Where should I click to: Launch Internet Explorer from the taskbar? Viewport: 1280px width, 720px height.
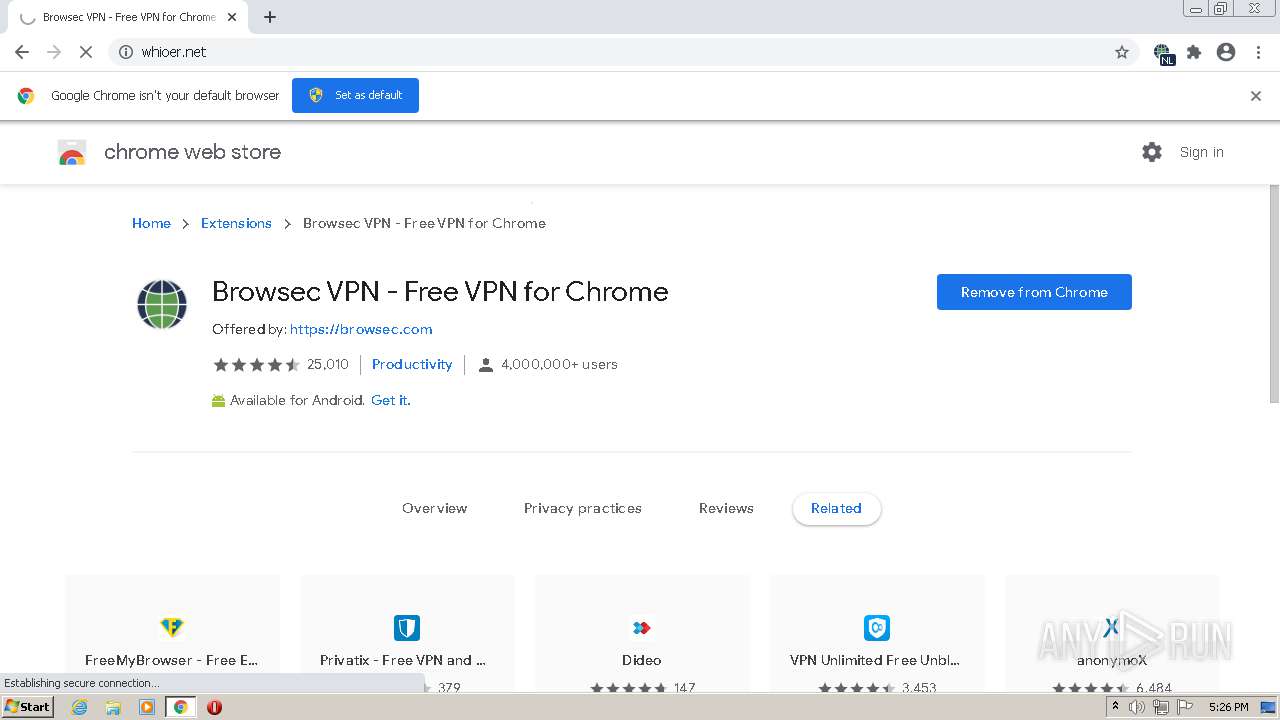pyautogui.click(x=79, y=707)
